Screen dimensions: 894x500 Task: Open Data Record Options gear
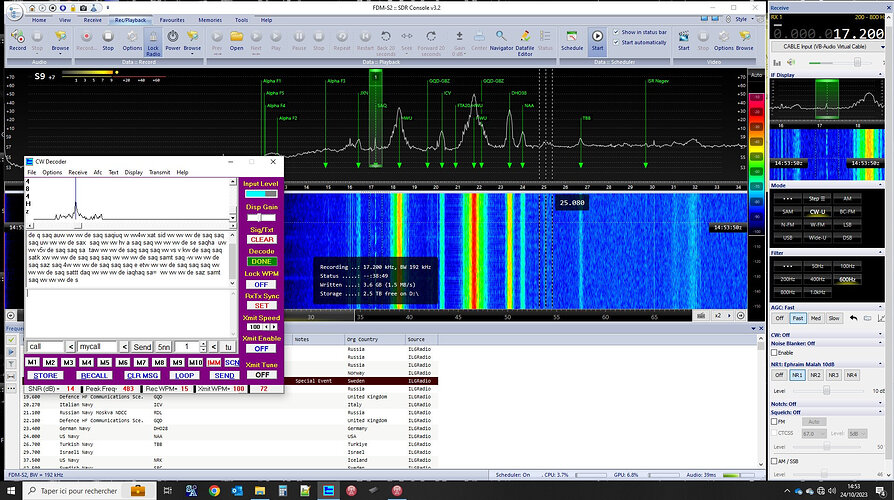pyautogui.click(x=132, y=37)
